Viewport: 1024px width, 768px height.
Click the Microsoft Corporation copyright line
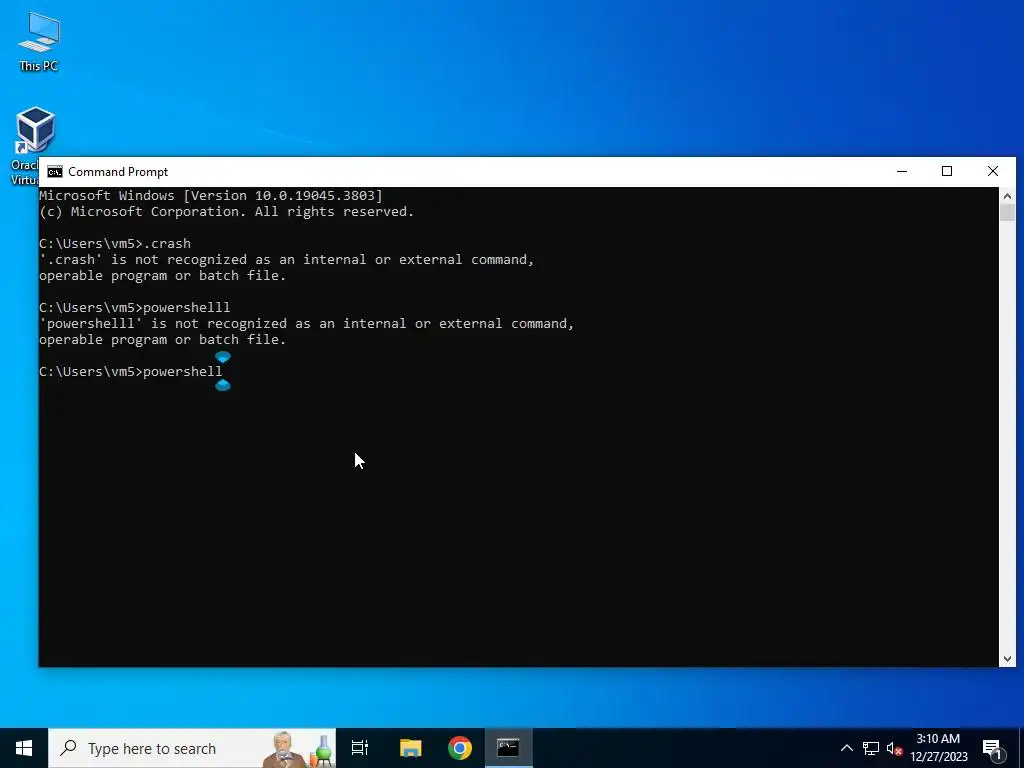(227, 212)
